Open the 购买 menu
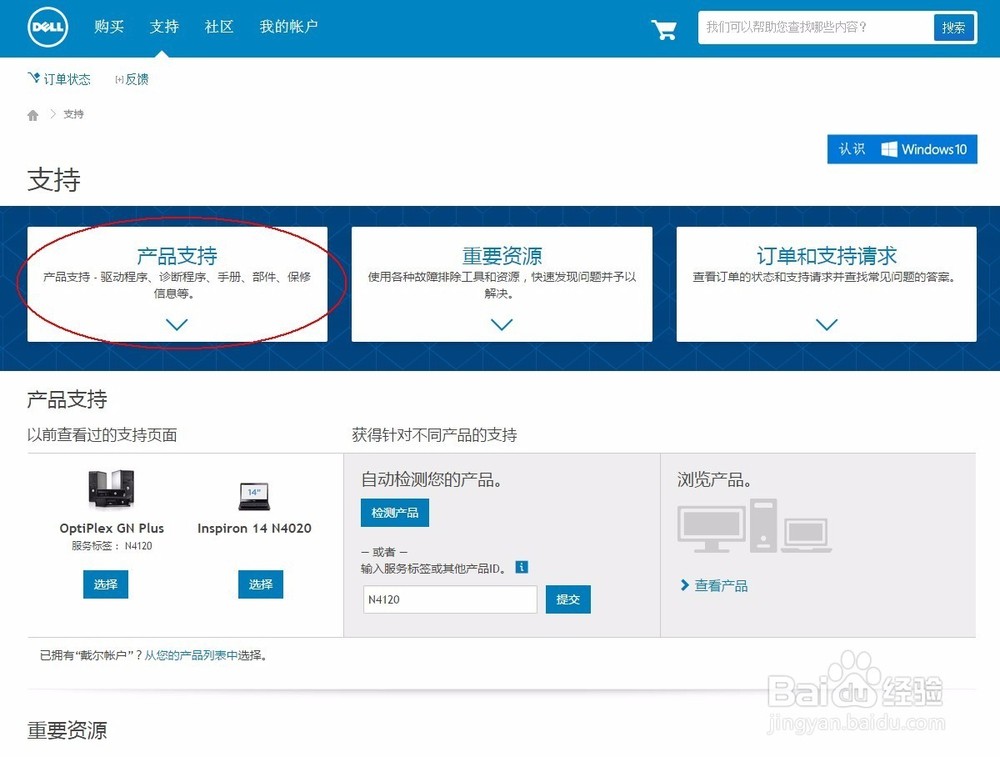The width and height of the screenshot is (1000, 757). 109,26
